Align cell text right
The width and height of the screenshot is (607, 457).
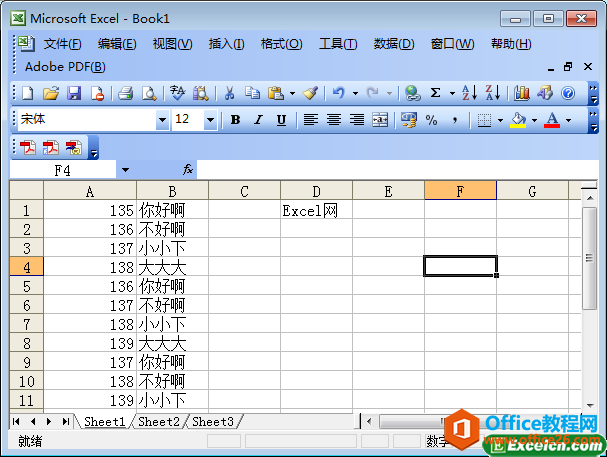(x=357, y=120)
